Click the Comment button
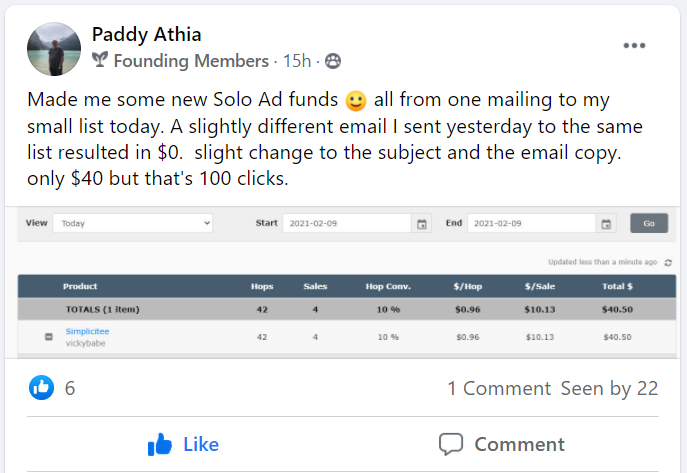 coord(502,444)
